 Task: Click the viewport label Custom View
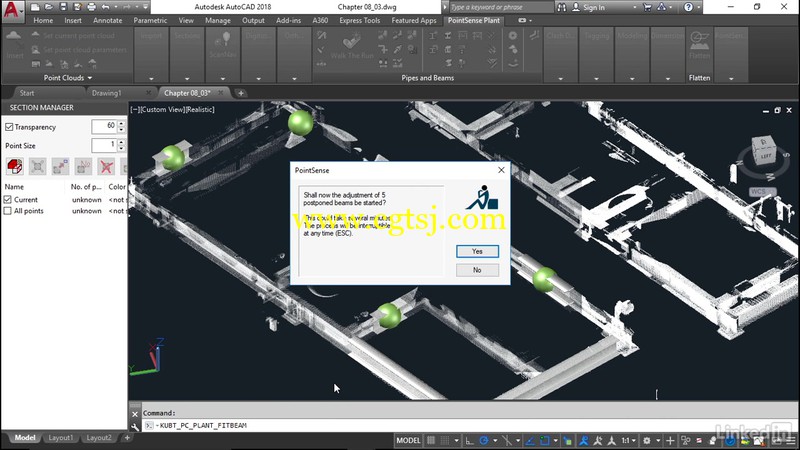[162, 110]
